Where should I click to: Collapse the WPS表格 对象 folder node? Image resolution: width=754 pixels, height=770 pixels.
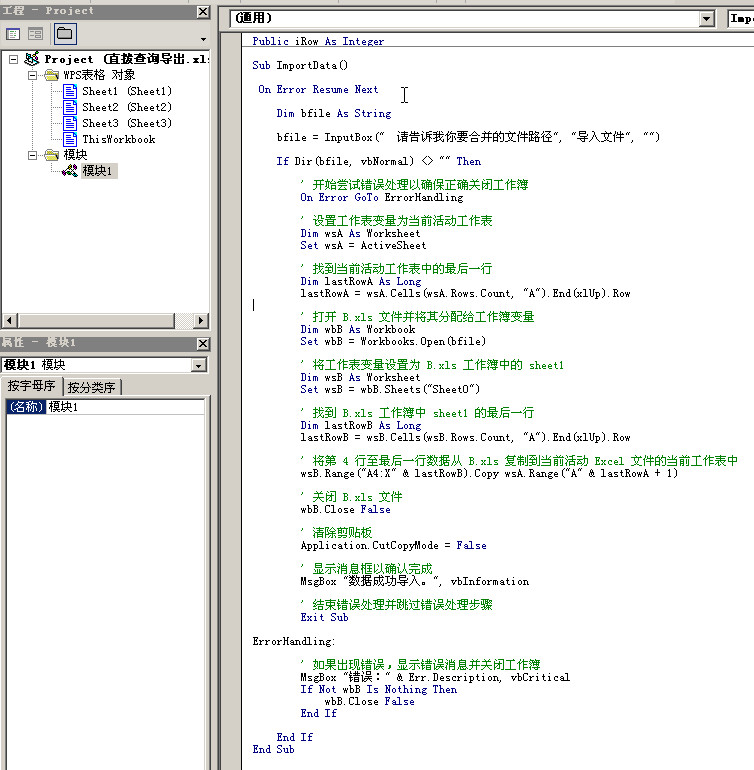point(32,75)
